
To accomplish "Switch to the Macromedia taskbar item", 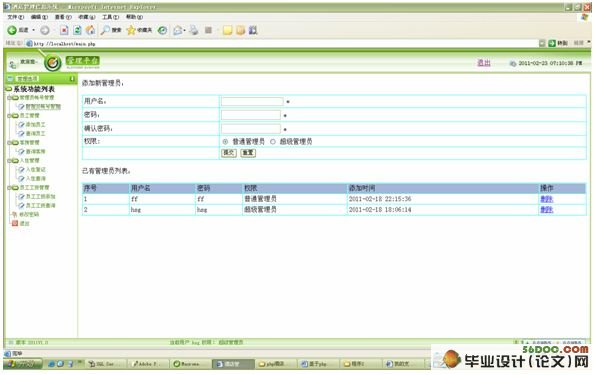I will coord(190,364).
